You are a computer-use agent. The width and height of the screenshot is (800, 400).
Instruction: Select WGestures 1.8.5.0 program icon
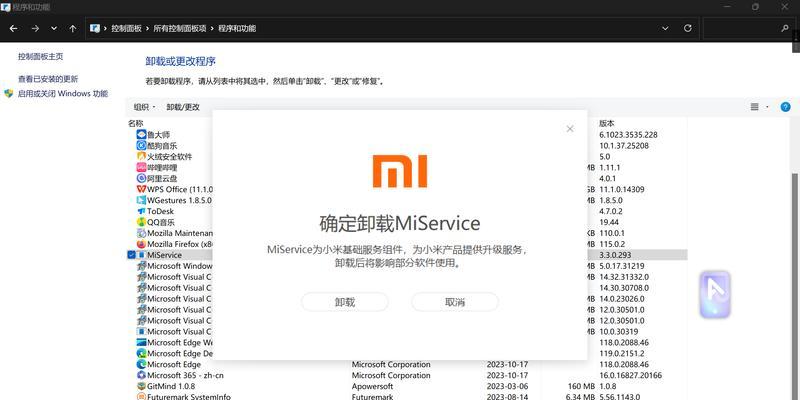coord(141,200)
